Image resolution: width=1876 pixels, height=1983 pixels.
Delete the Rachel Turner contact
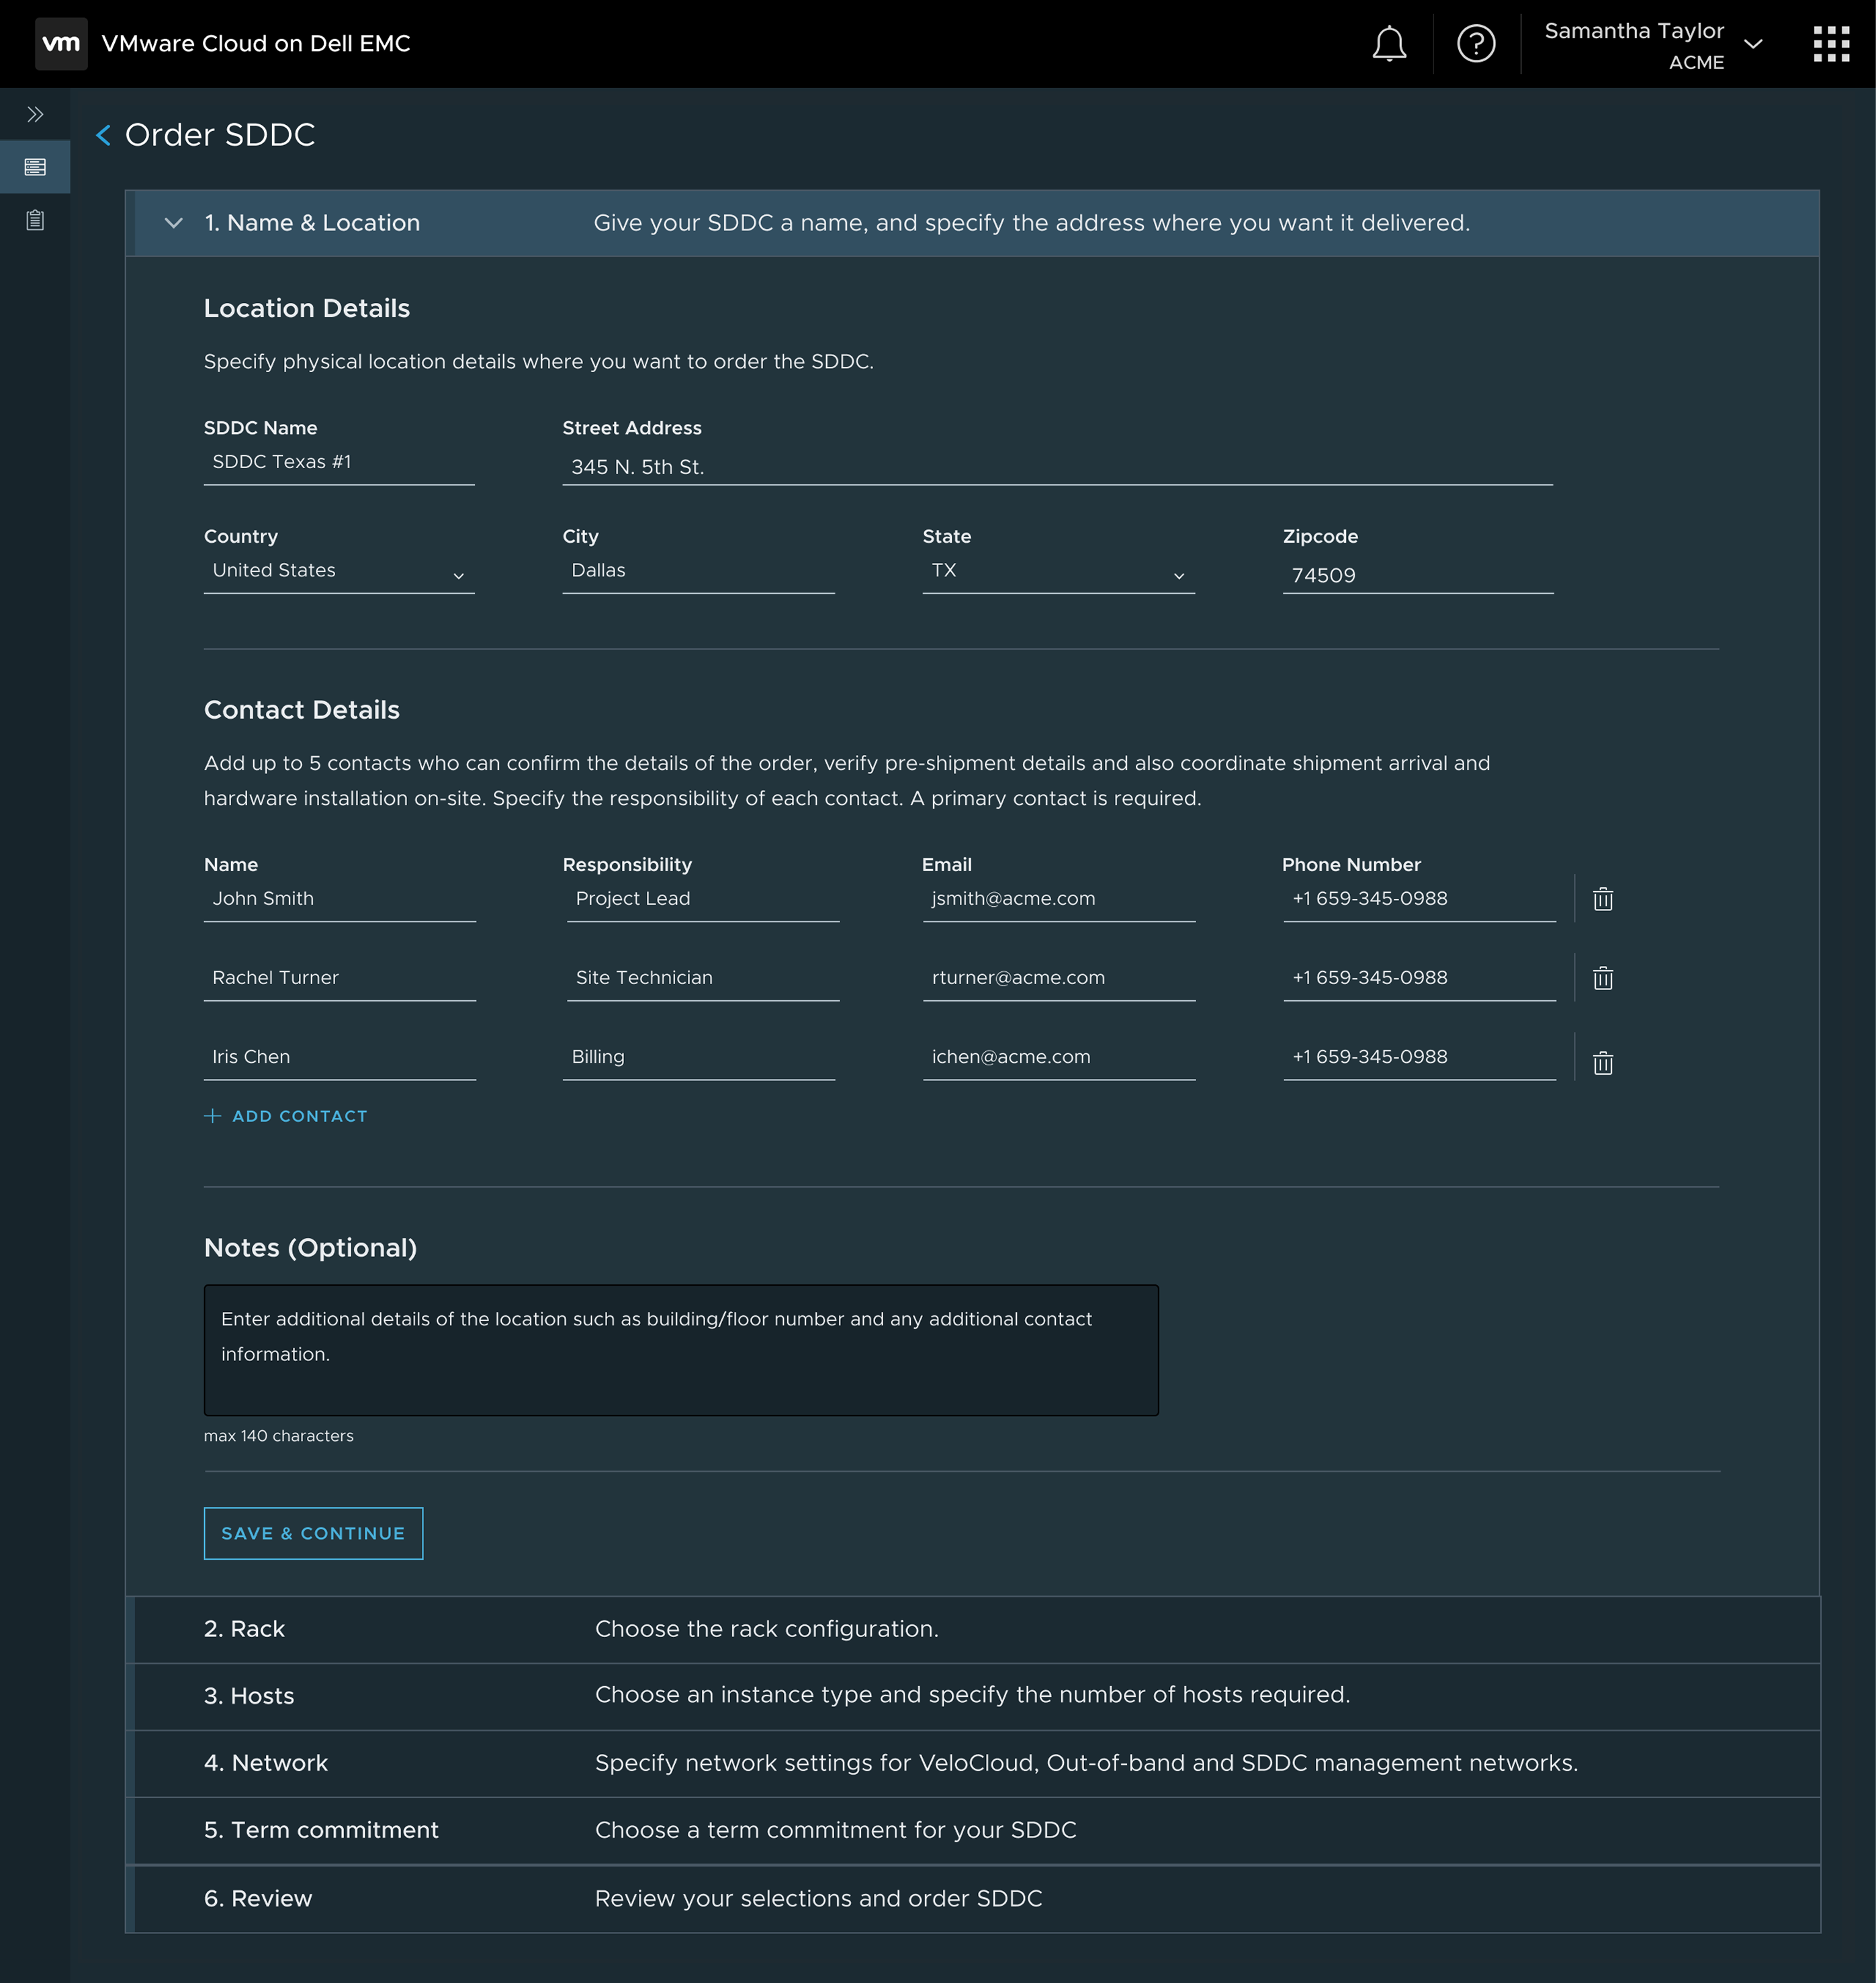[x=1603, y=978]
